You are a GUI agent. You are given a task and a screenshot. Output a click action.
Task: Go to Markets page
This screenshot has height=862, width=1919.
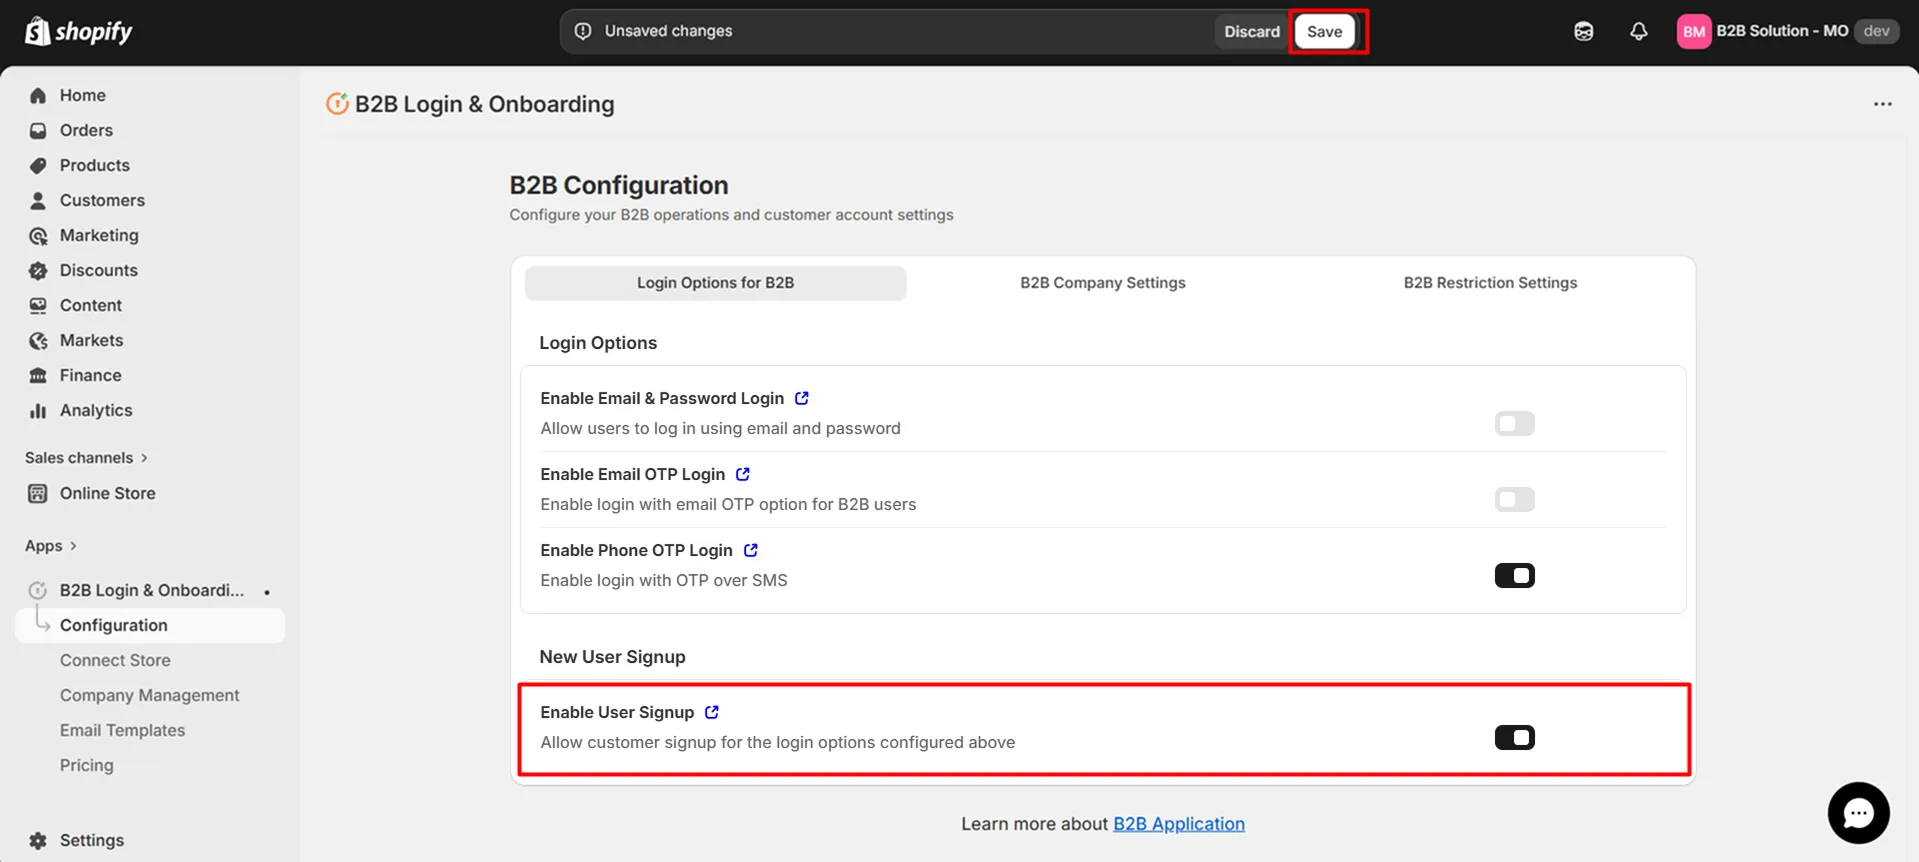[91, 340]
